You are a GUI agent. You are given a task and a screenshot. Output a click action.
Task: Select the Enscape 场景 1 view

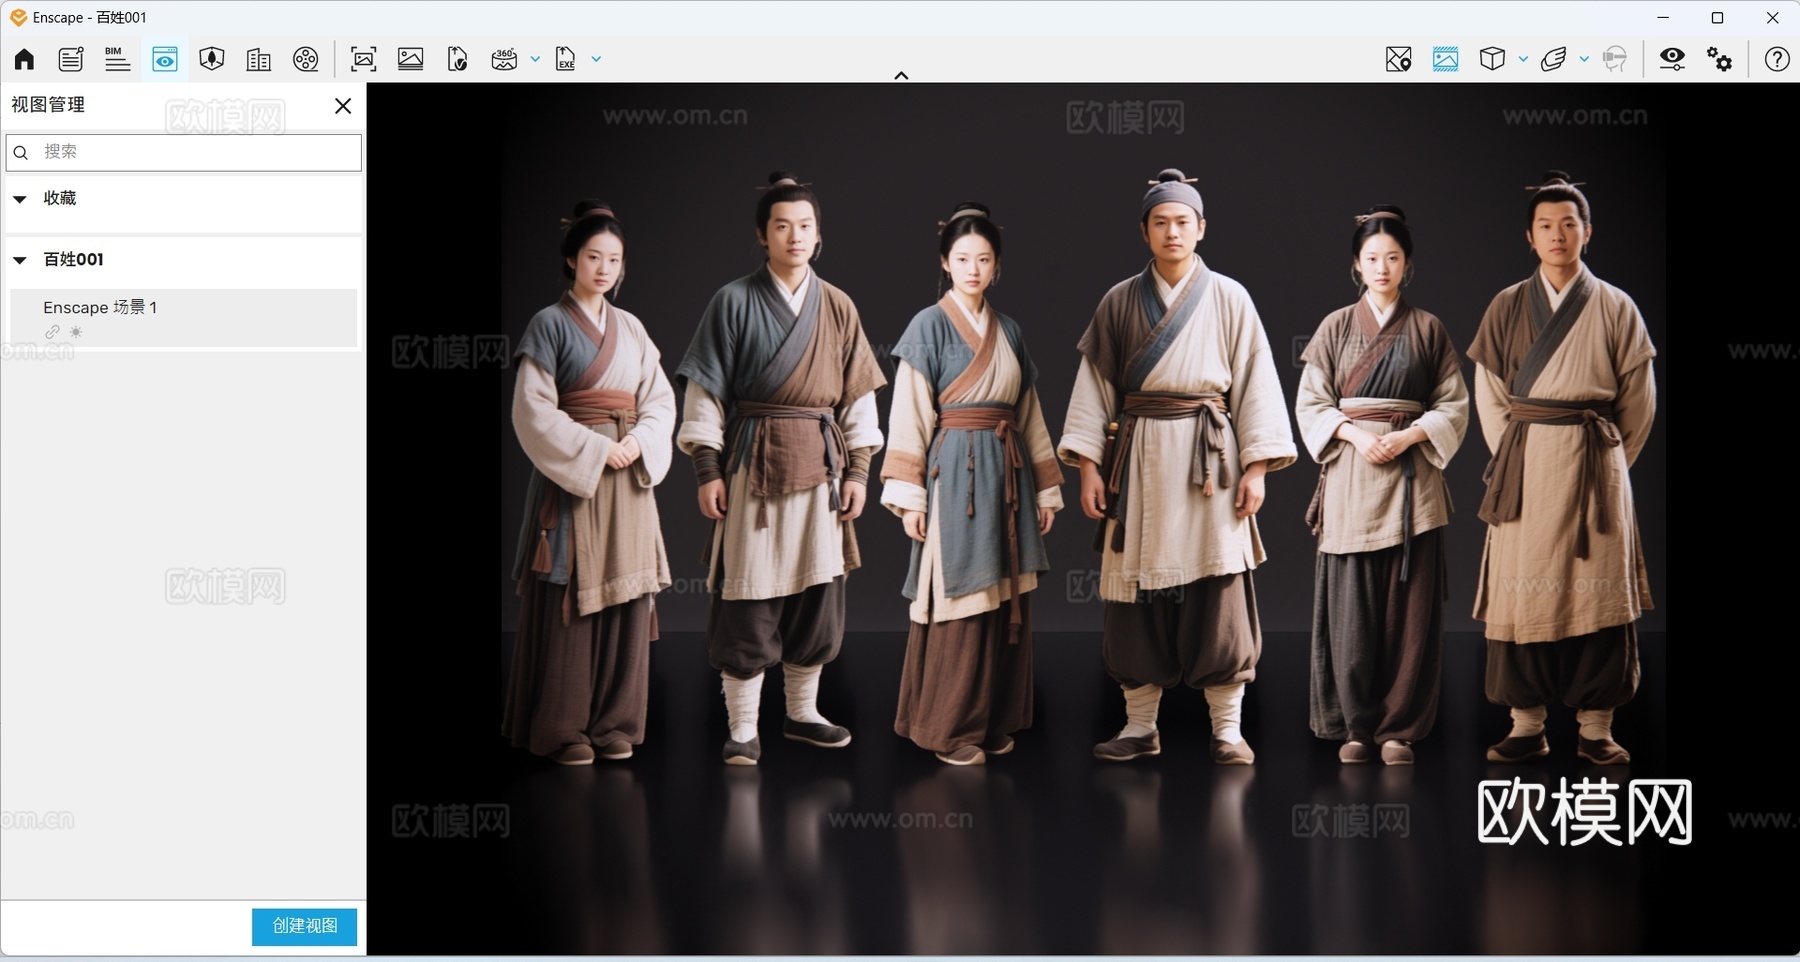point(183,318)
